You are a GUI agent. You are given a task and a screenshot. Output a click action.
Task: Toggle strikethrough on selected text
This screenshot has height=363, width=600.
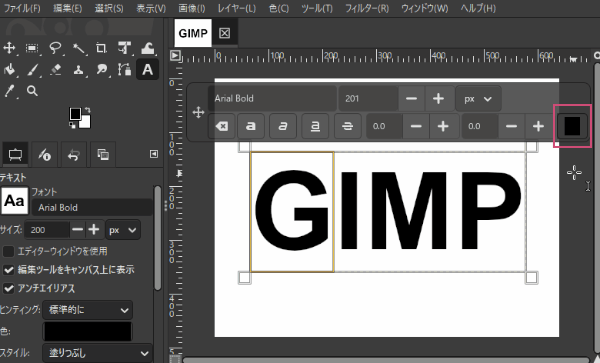tap(347, 126)
